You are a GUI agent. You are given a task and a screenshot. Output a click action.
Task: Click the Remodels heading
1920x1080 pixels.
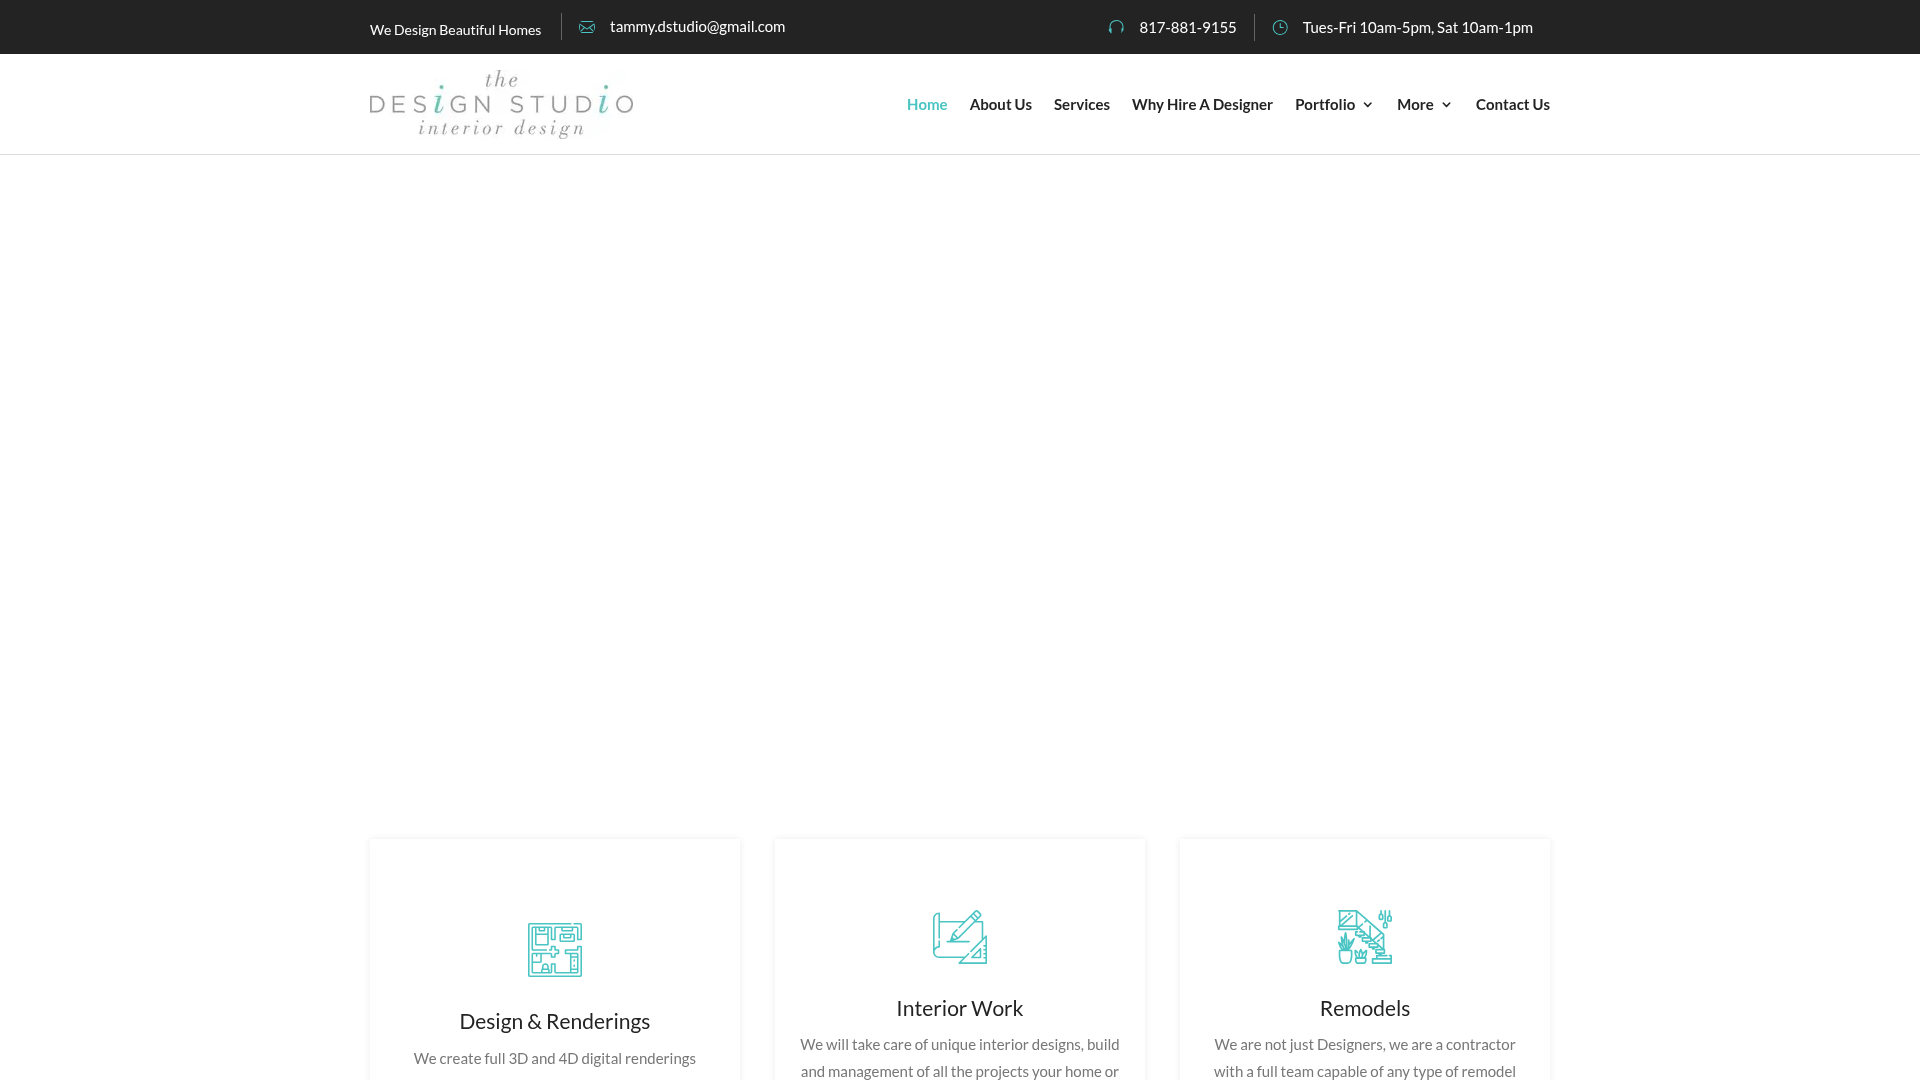(x=1365, y=1008)
